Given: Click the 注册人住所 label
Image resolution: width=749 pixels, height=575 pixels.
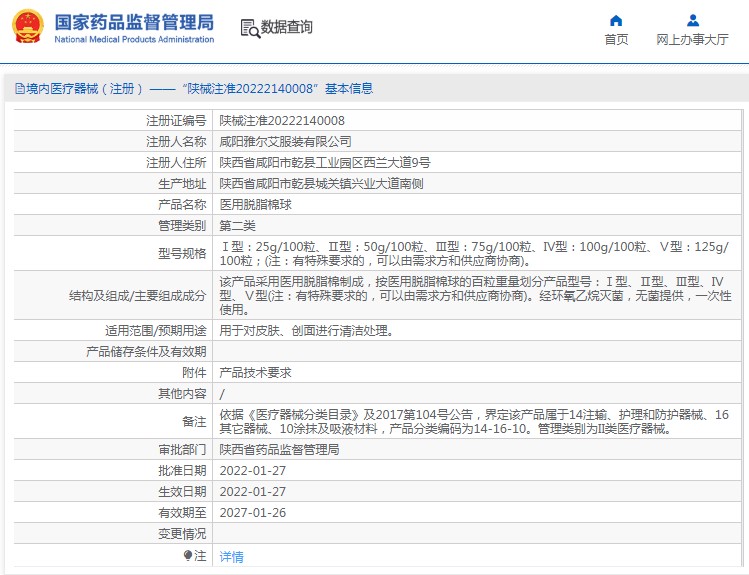Looking at the screenshot, I should (176, 162).
